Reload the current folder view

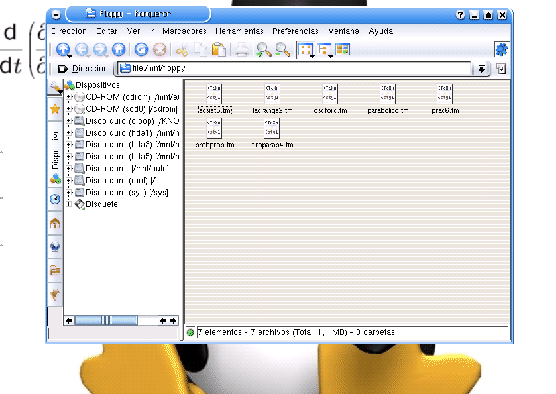coord(141,49)
